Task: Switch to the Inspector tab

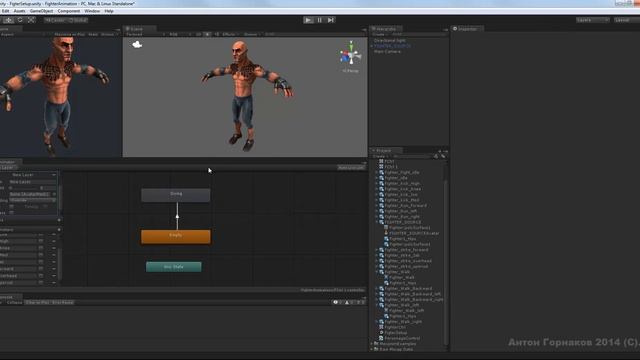Action: [x=467, y=29]
